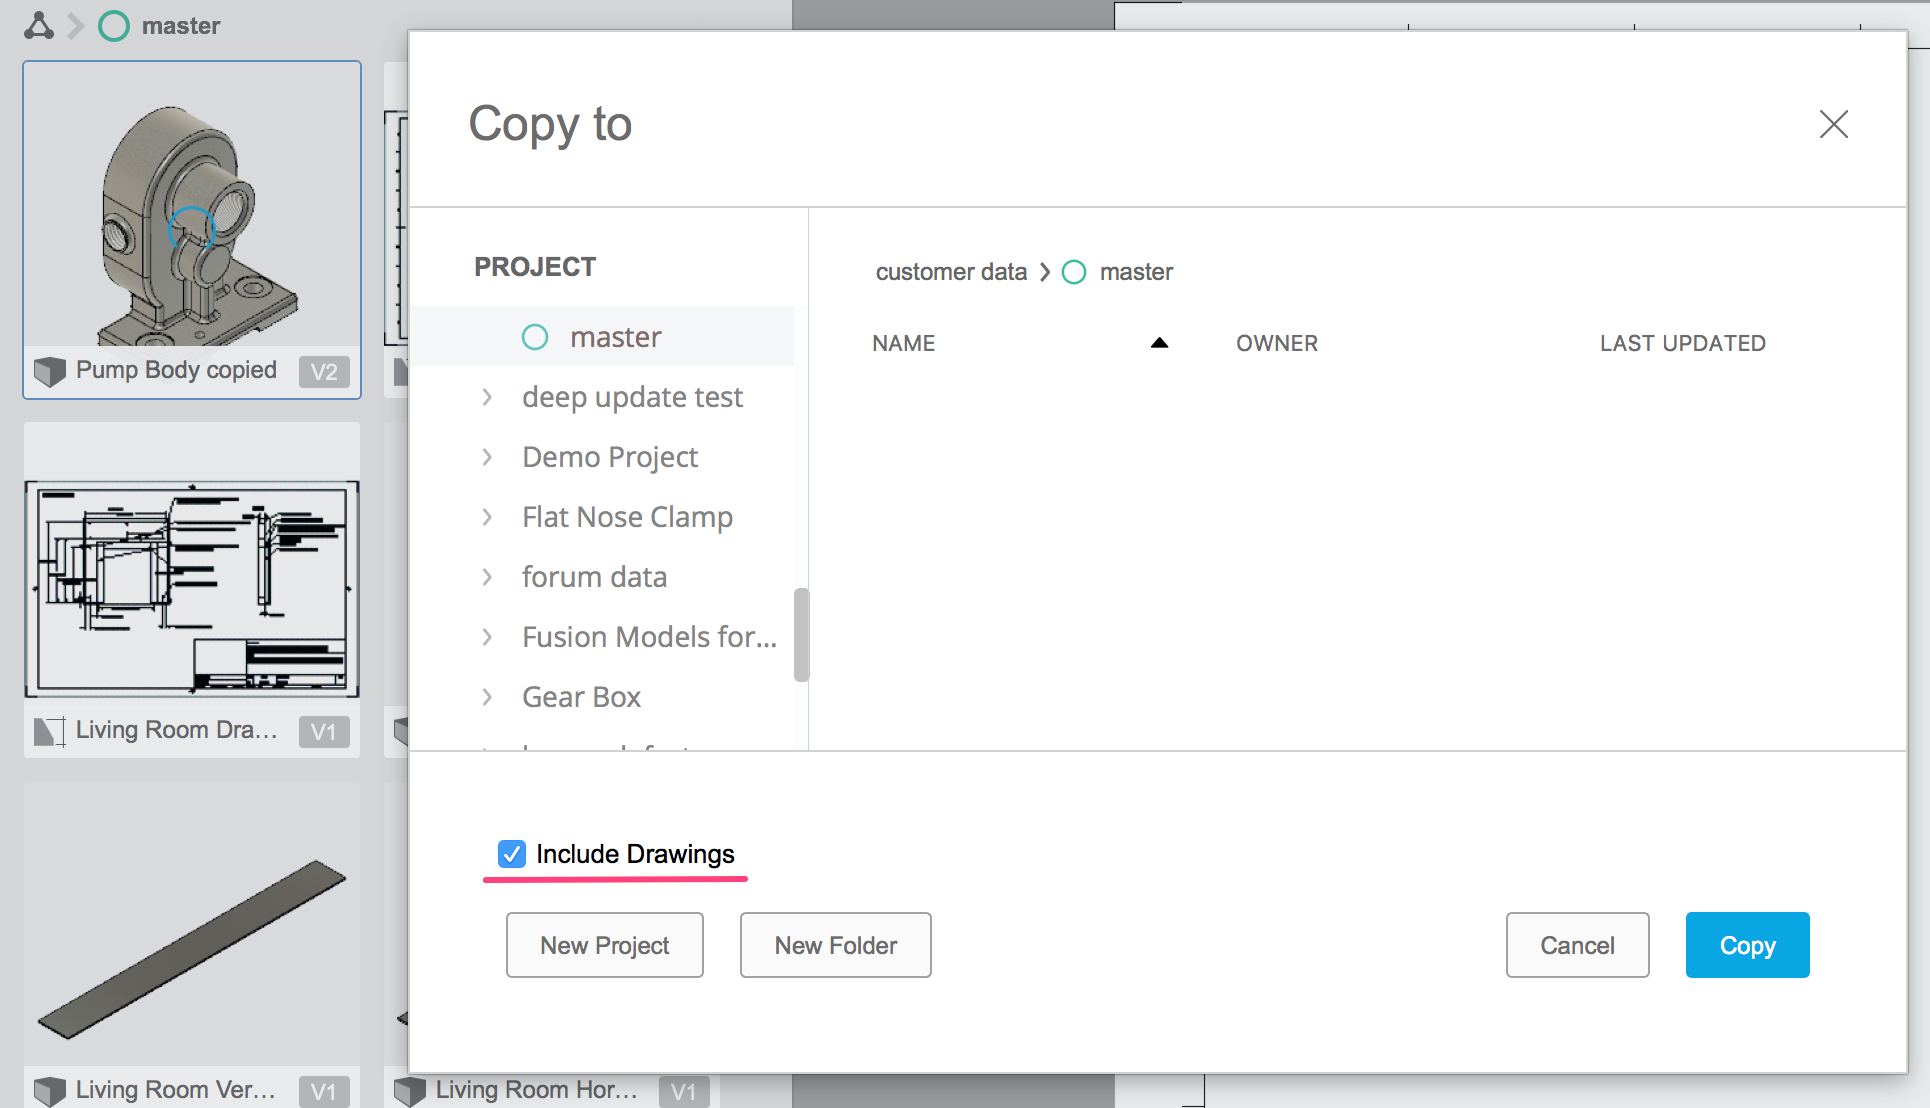Sort by the LAST UPDATED column header
Viewport: 1930px width, 1108px height.
pos(1683,343)
